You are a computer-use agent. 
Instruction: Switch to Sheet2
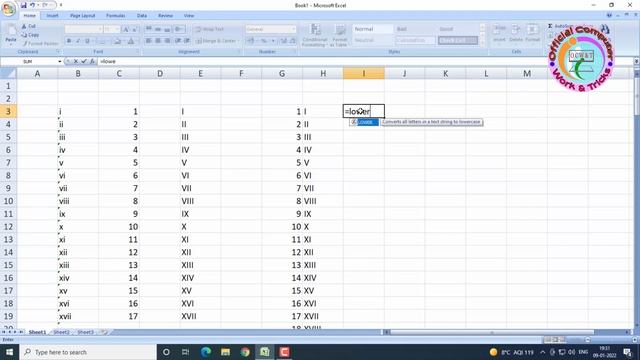tap(61, 332)
